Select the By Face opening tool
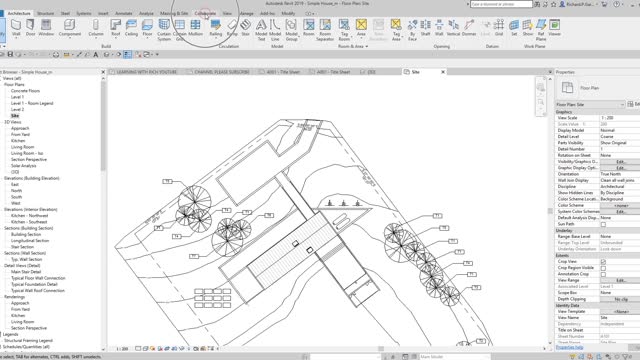 coord(412,30)
